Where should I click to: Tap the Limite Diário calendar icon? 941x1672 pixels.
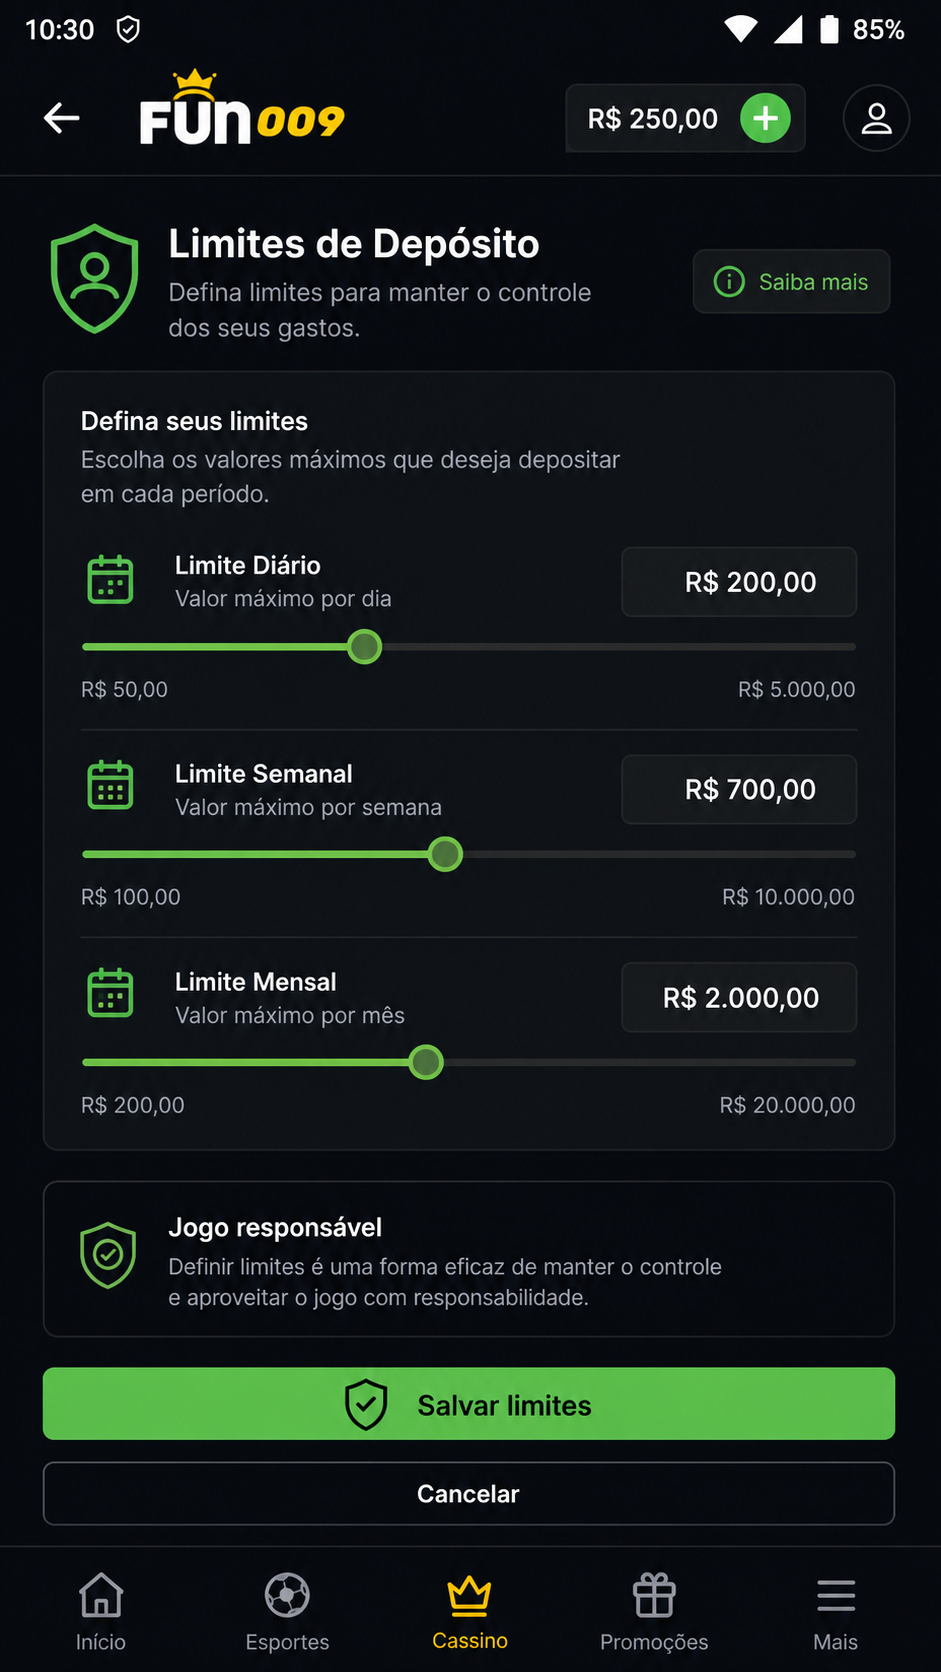[x=110, y=579]
